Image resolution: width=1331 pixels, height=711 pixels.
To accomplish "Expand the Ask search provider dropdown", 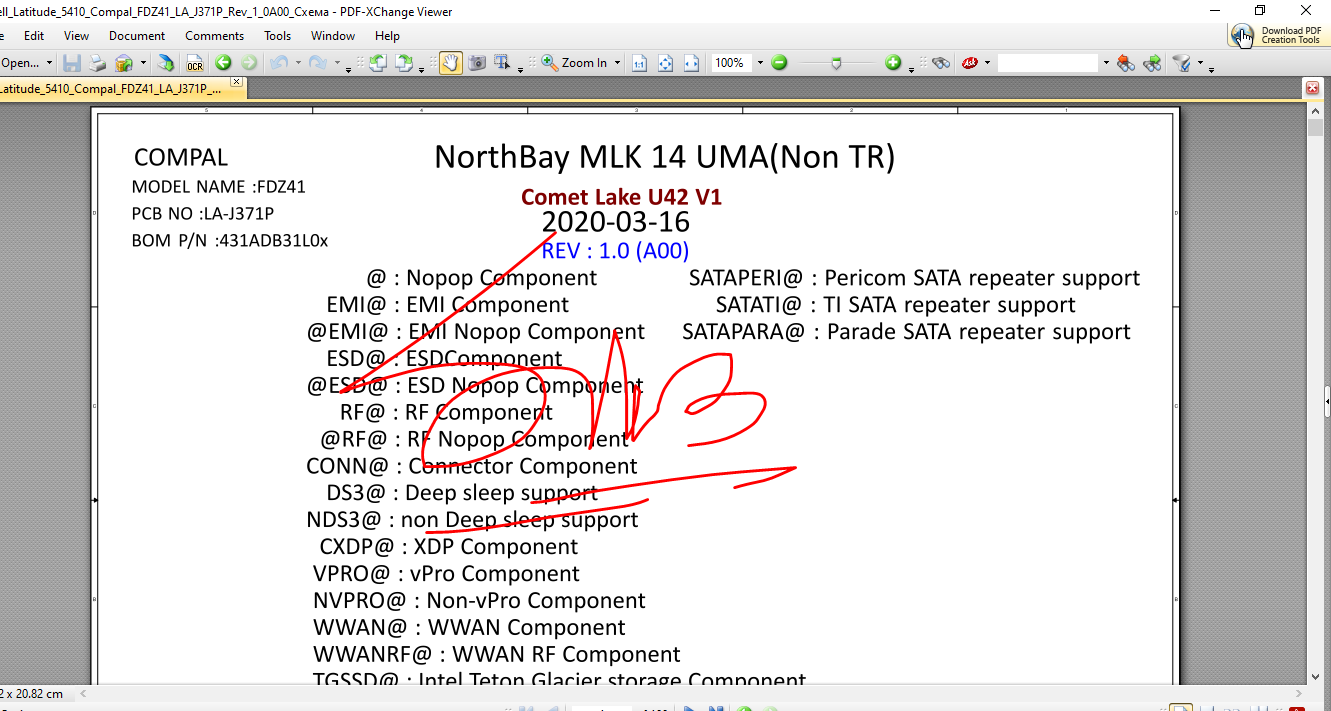I will click(x=987, y=63).
